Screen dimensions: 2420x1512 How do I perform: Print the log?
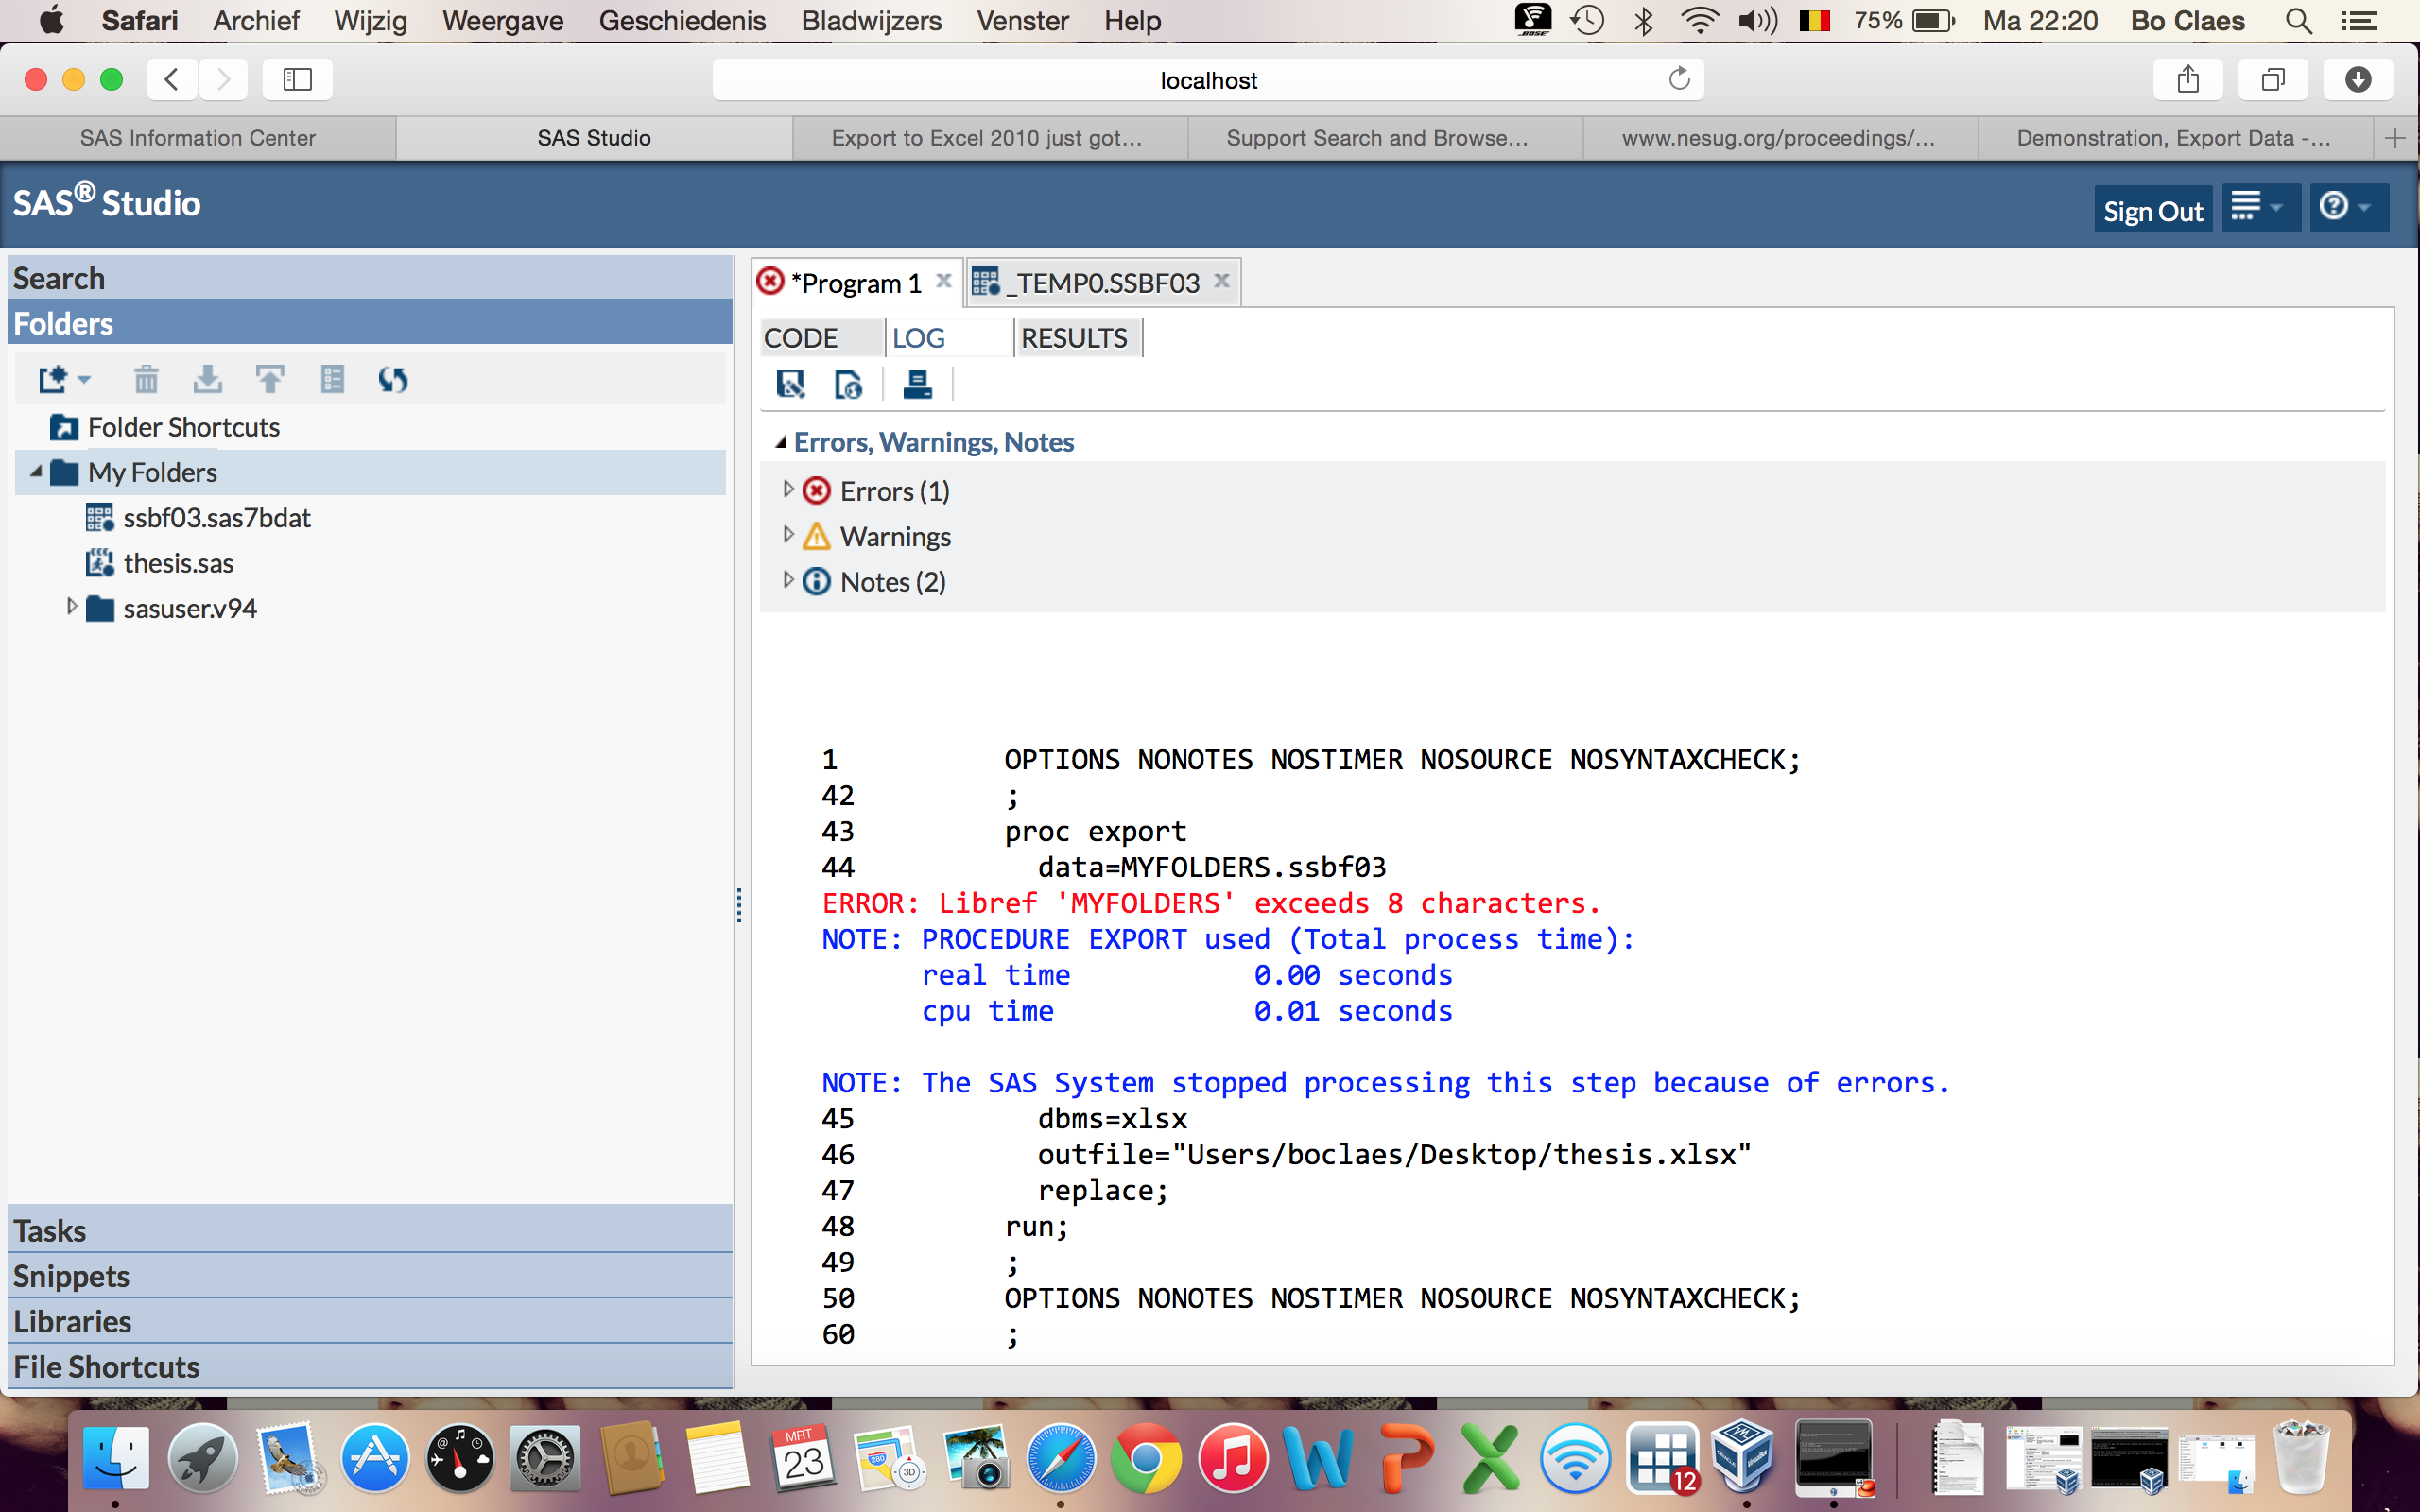point(917,384)
